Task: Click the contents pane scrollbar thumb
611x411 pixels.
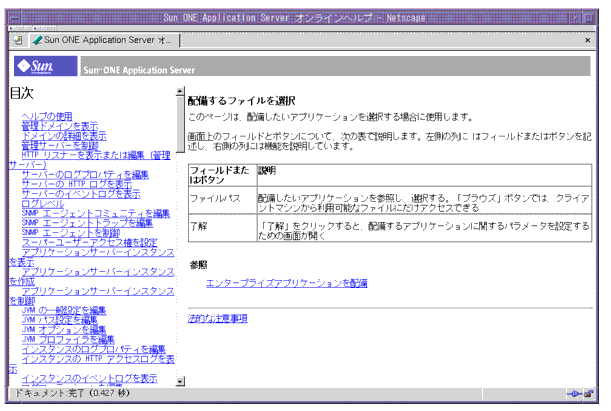Action: (x=180, y=124)
